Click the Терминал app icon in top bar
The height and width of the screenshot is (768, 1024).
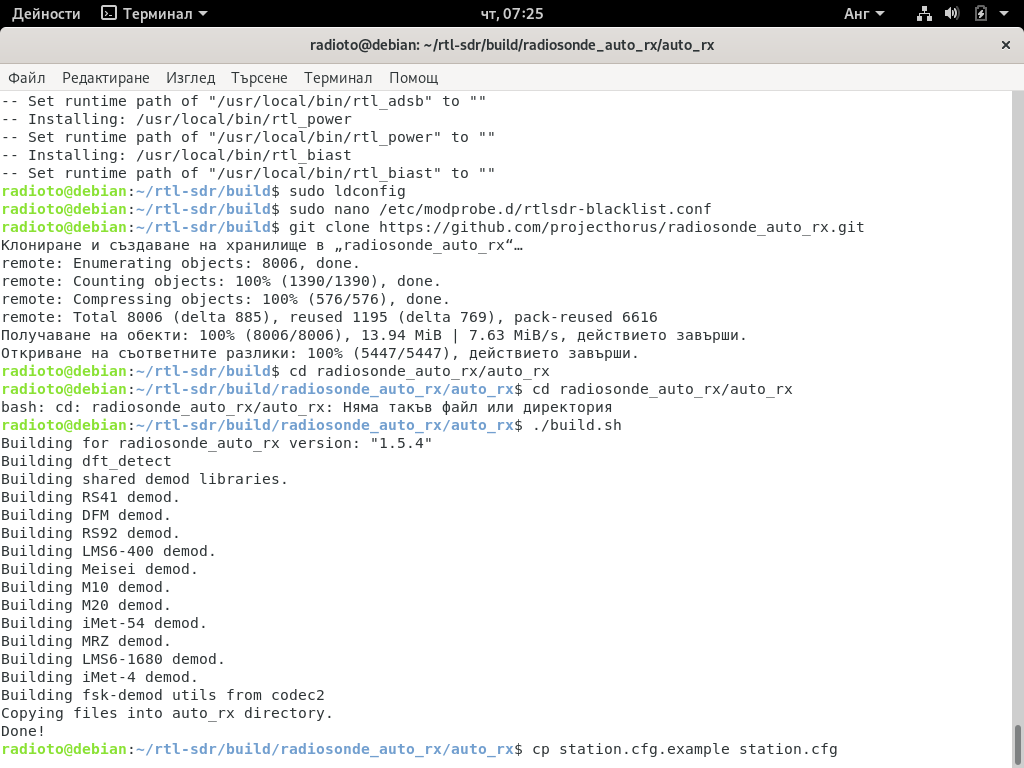(x=108, y=14)
